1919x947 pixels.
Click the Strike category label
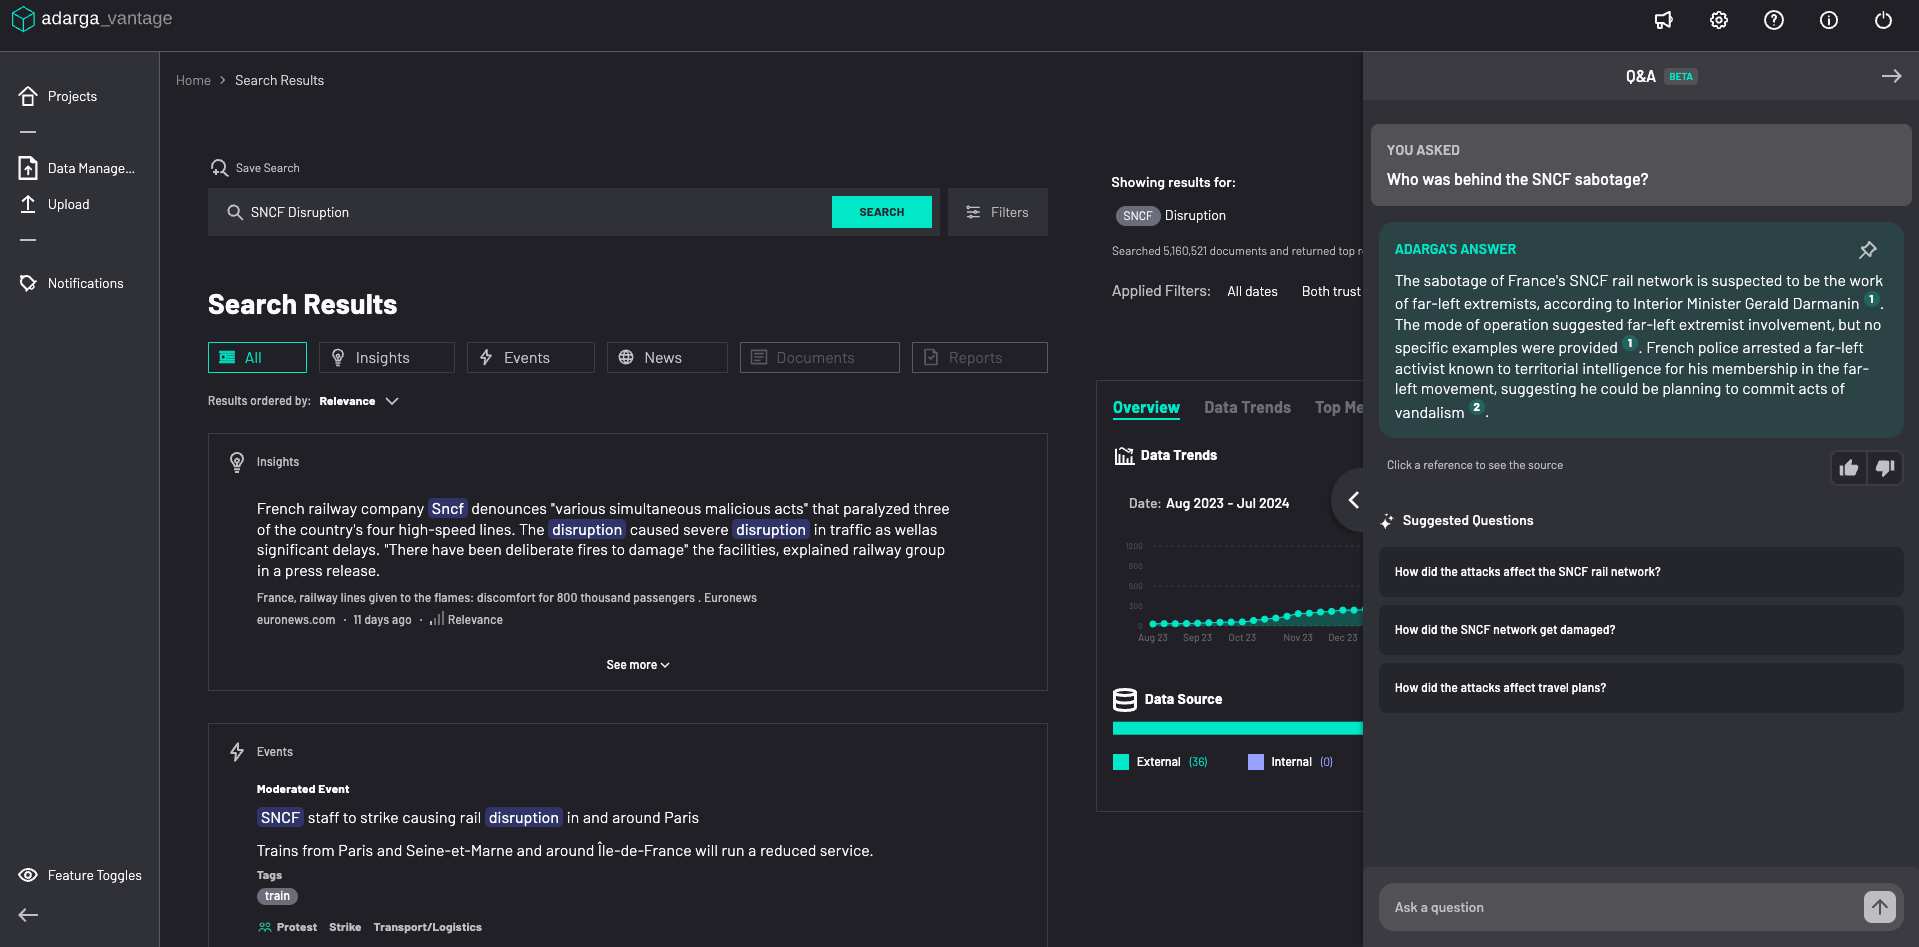click(x=345, y=927)
